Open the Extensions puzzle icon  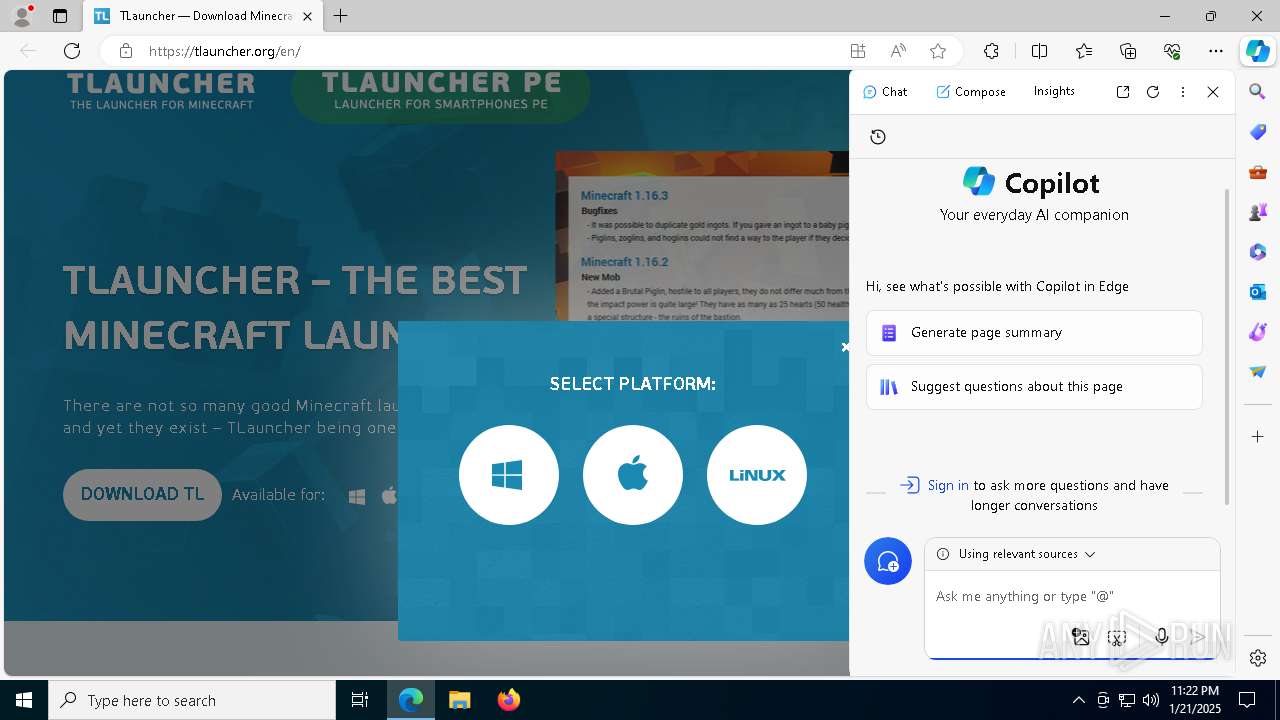pyautogui.click(x=991, y=51)
